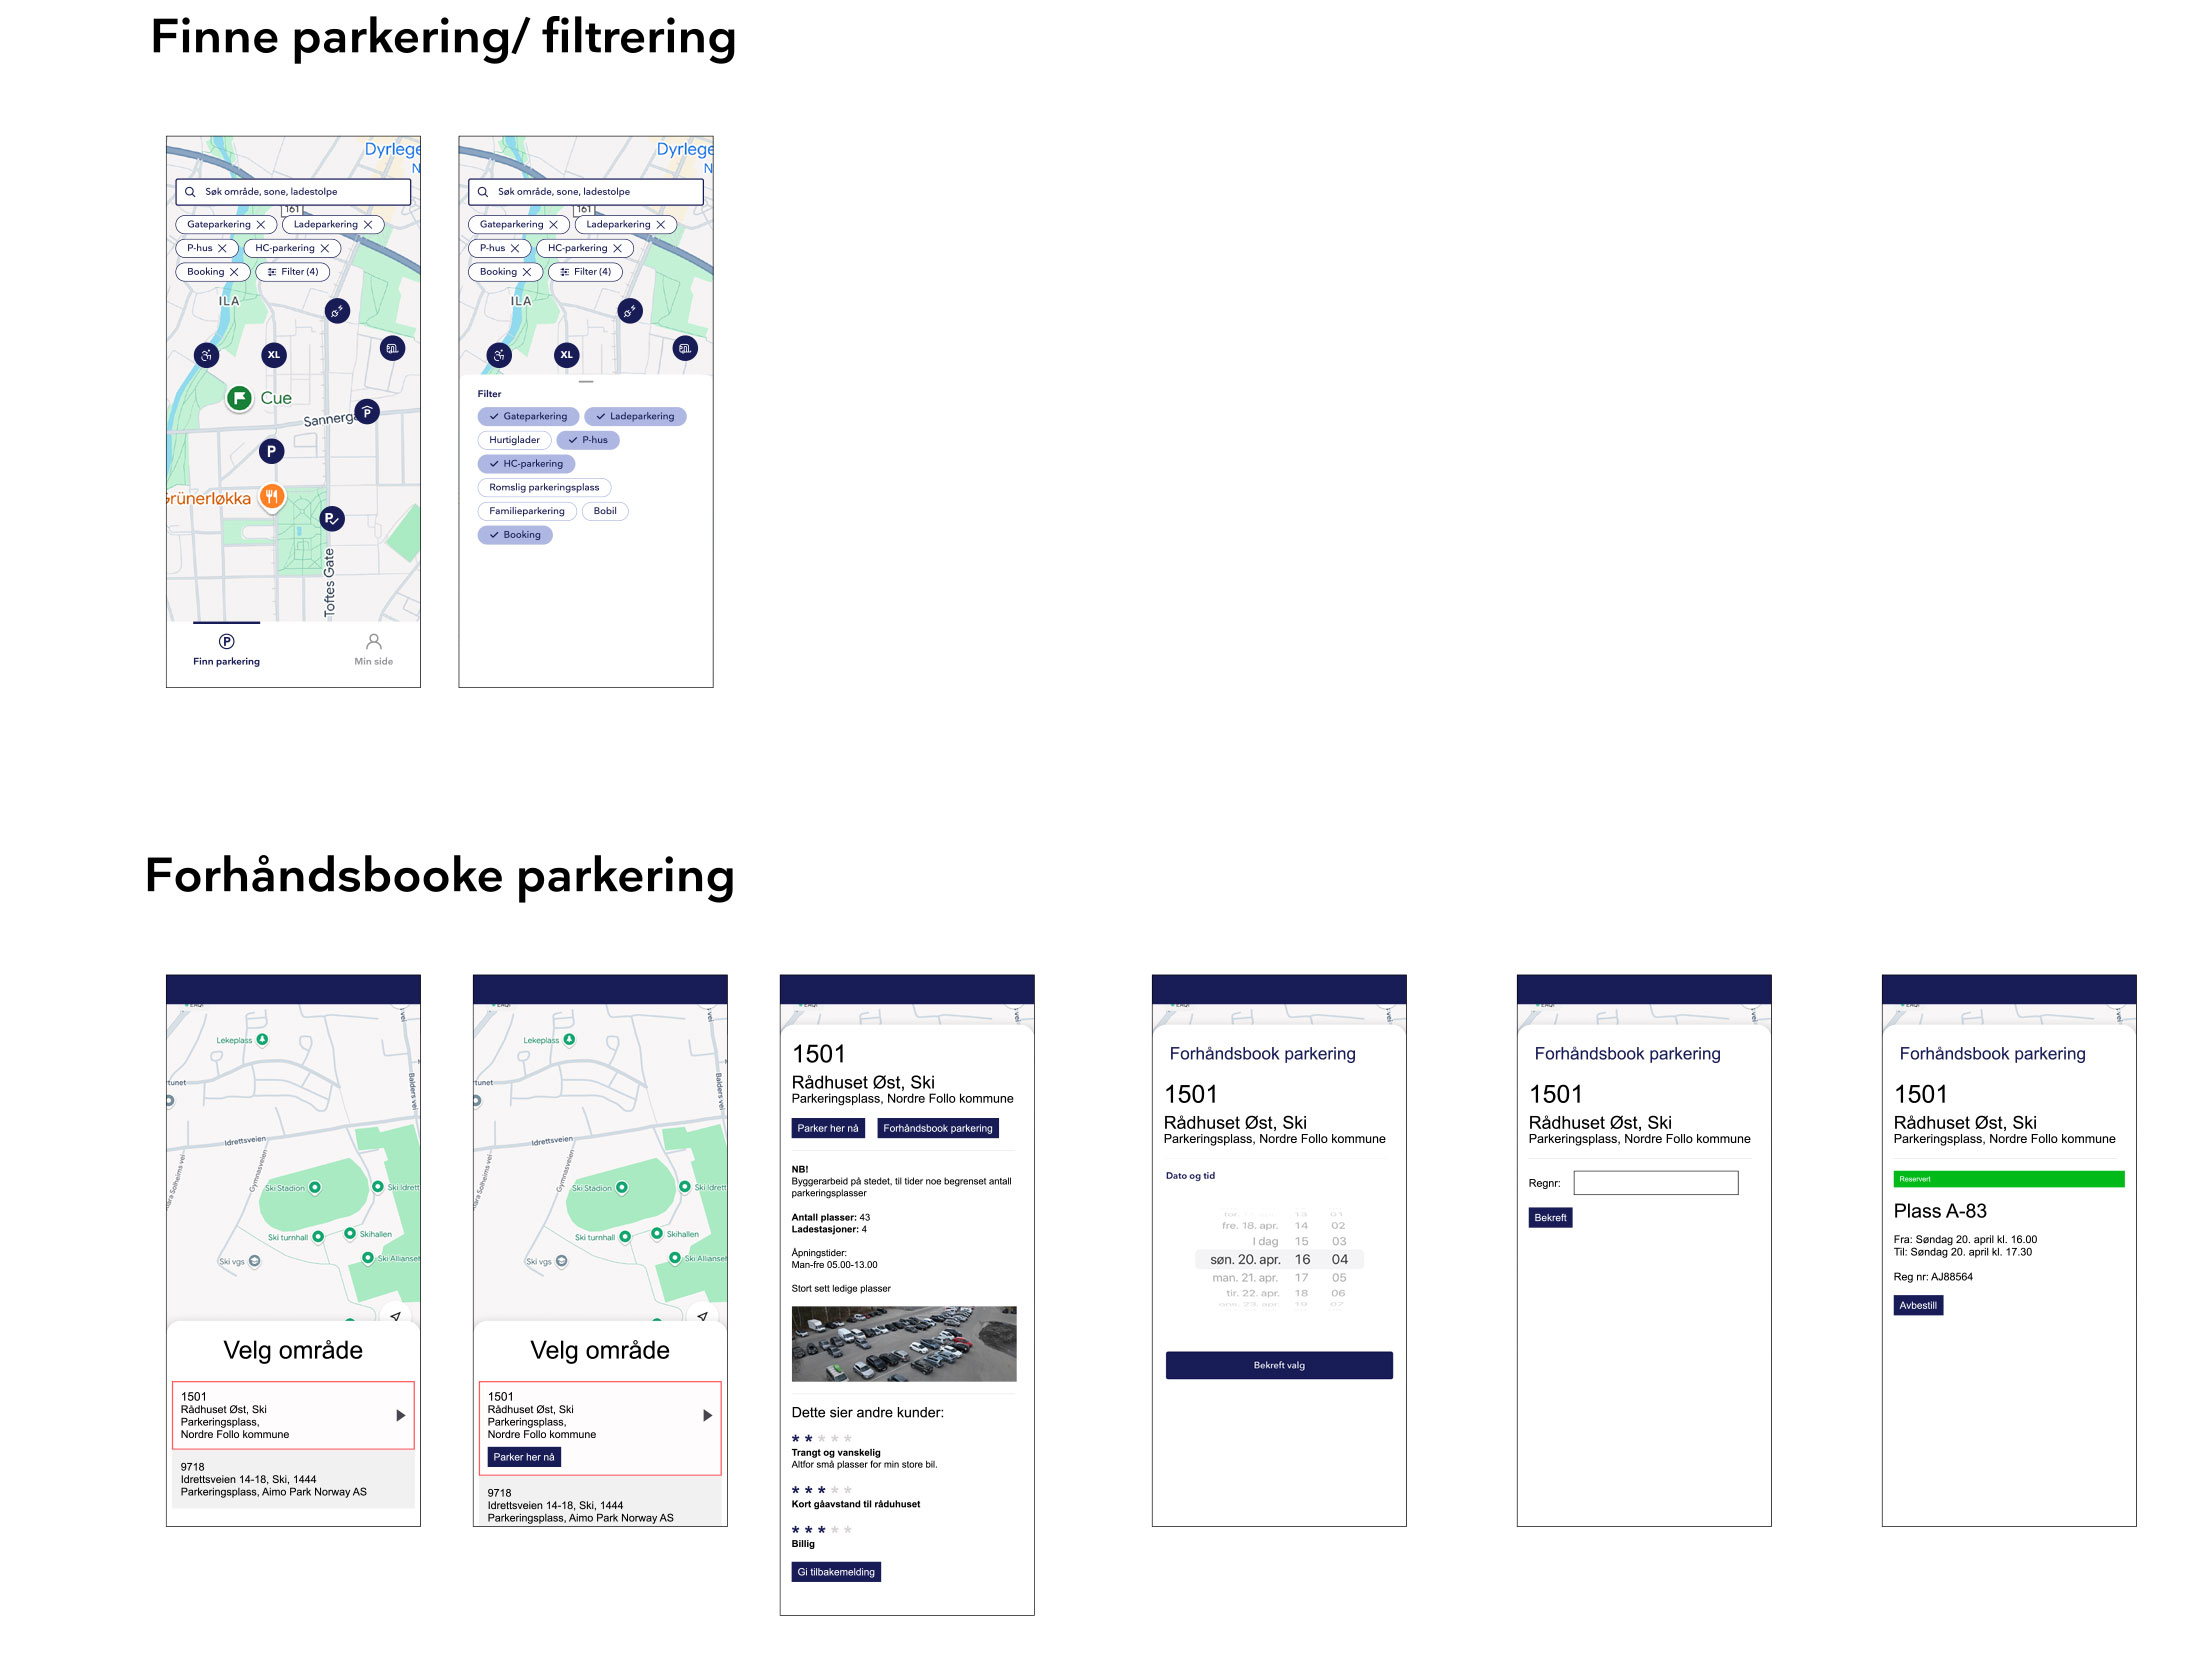
Task: Click the person icon for Min side
Action: (373, 641)
